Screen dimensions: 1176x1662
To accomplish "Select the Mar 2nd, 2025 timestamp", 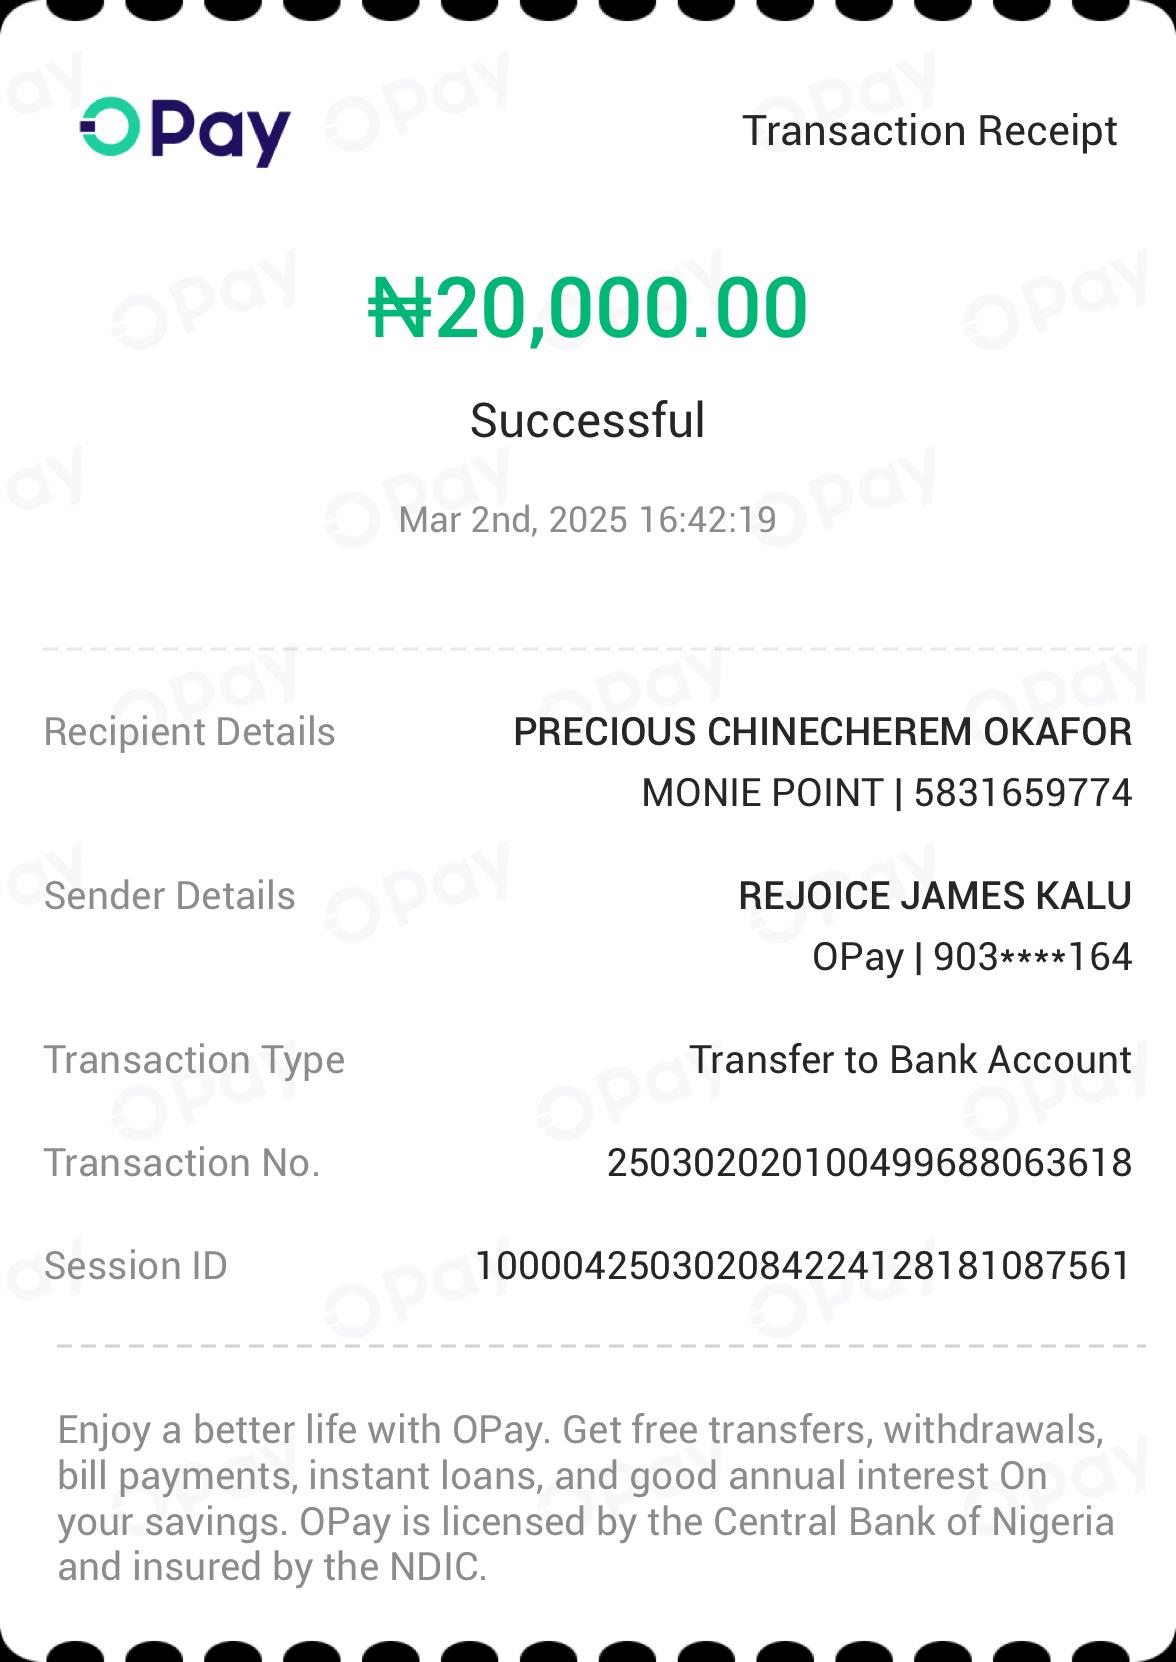I will point(588,520).
